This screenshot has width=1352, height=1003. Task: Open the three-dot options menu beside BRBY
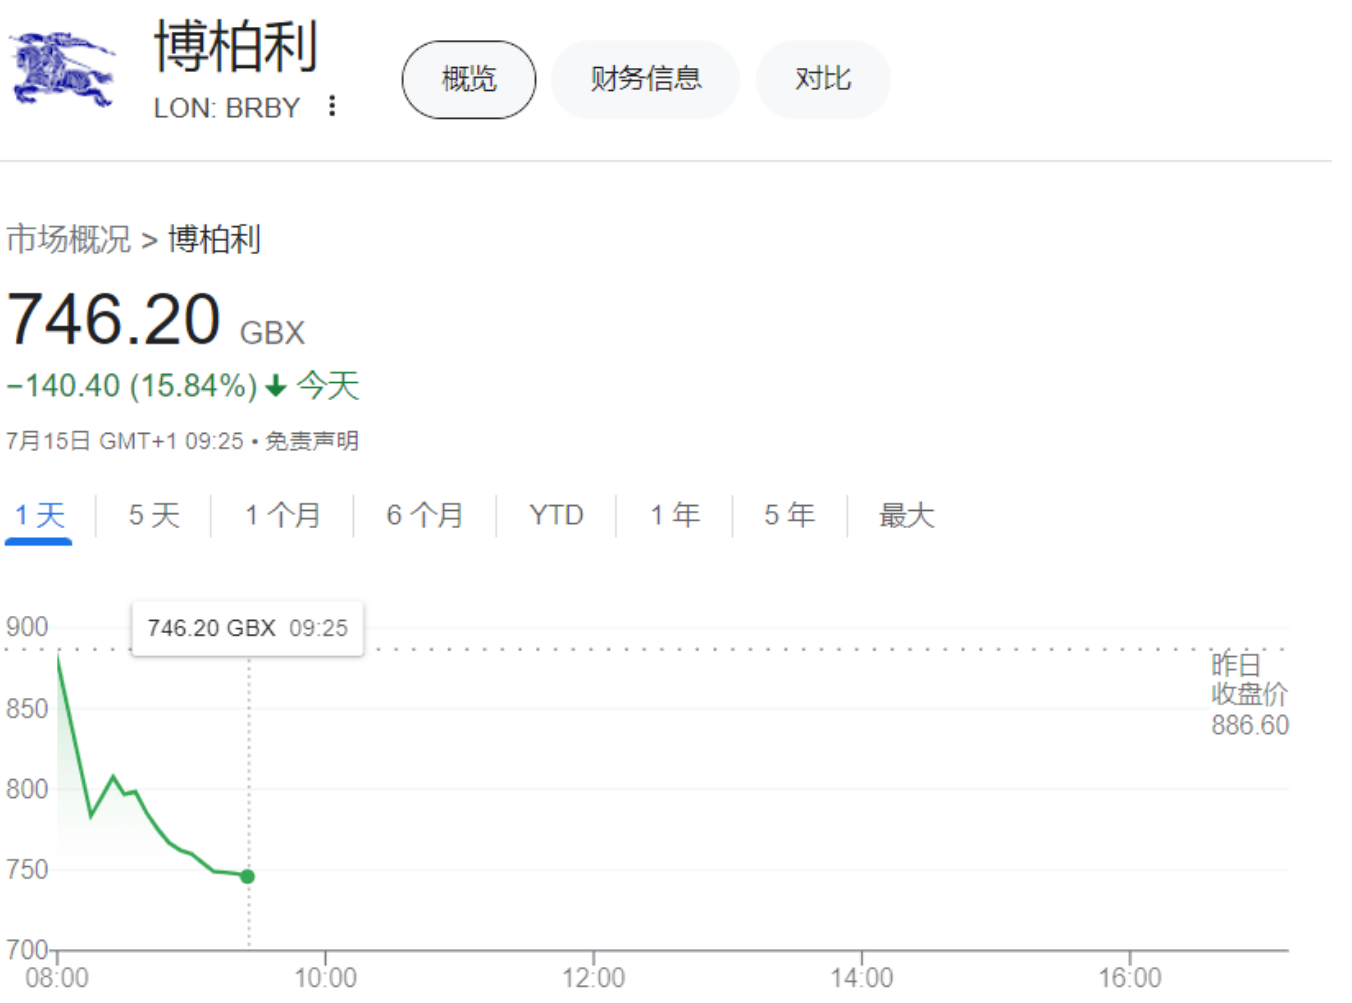(x=332, y=106)
